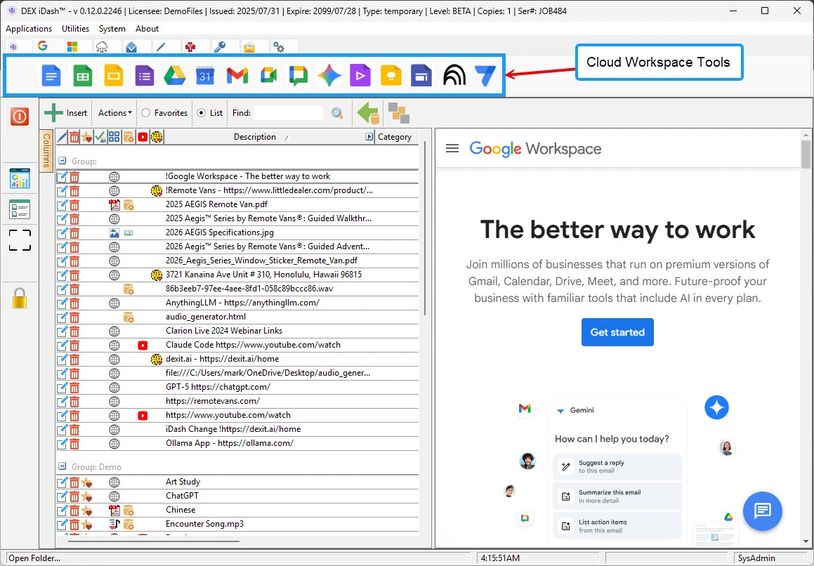Launch Google Slides from the workspace toolbar
The height and width of the screenshot is (566, 814).
click(x=114, y=76)
